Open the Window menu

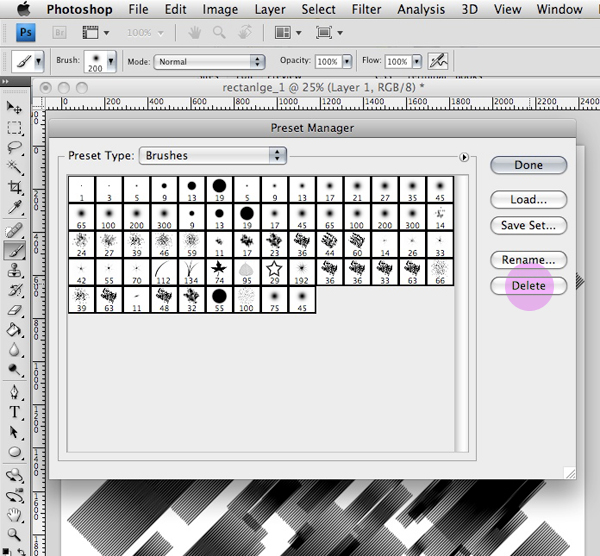point(559,9)
